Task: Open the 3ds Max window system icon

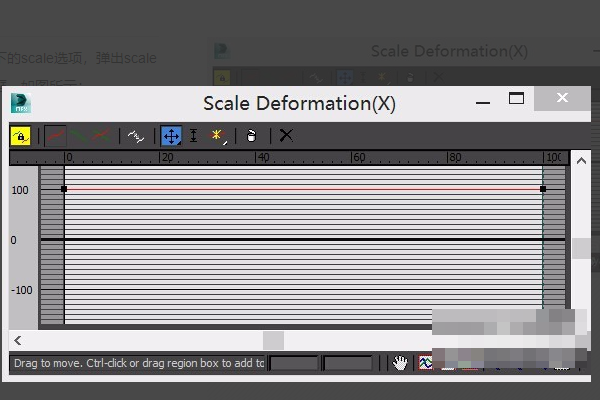Action: point(21,103)
